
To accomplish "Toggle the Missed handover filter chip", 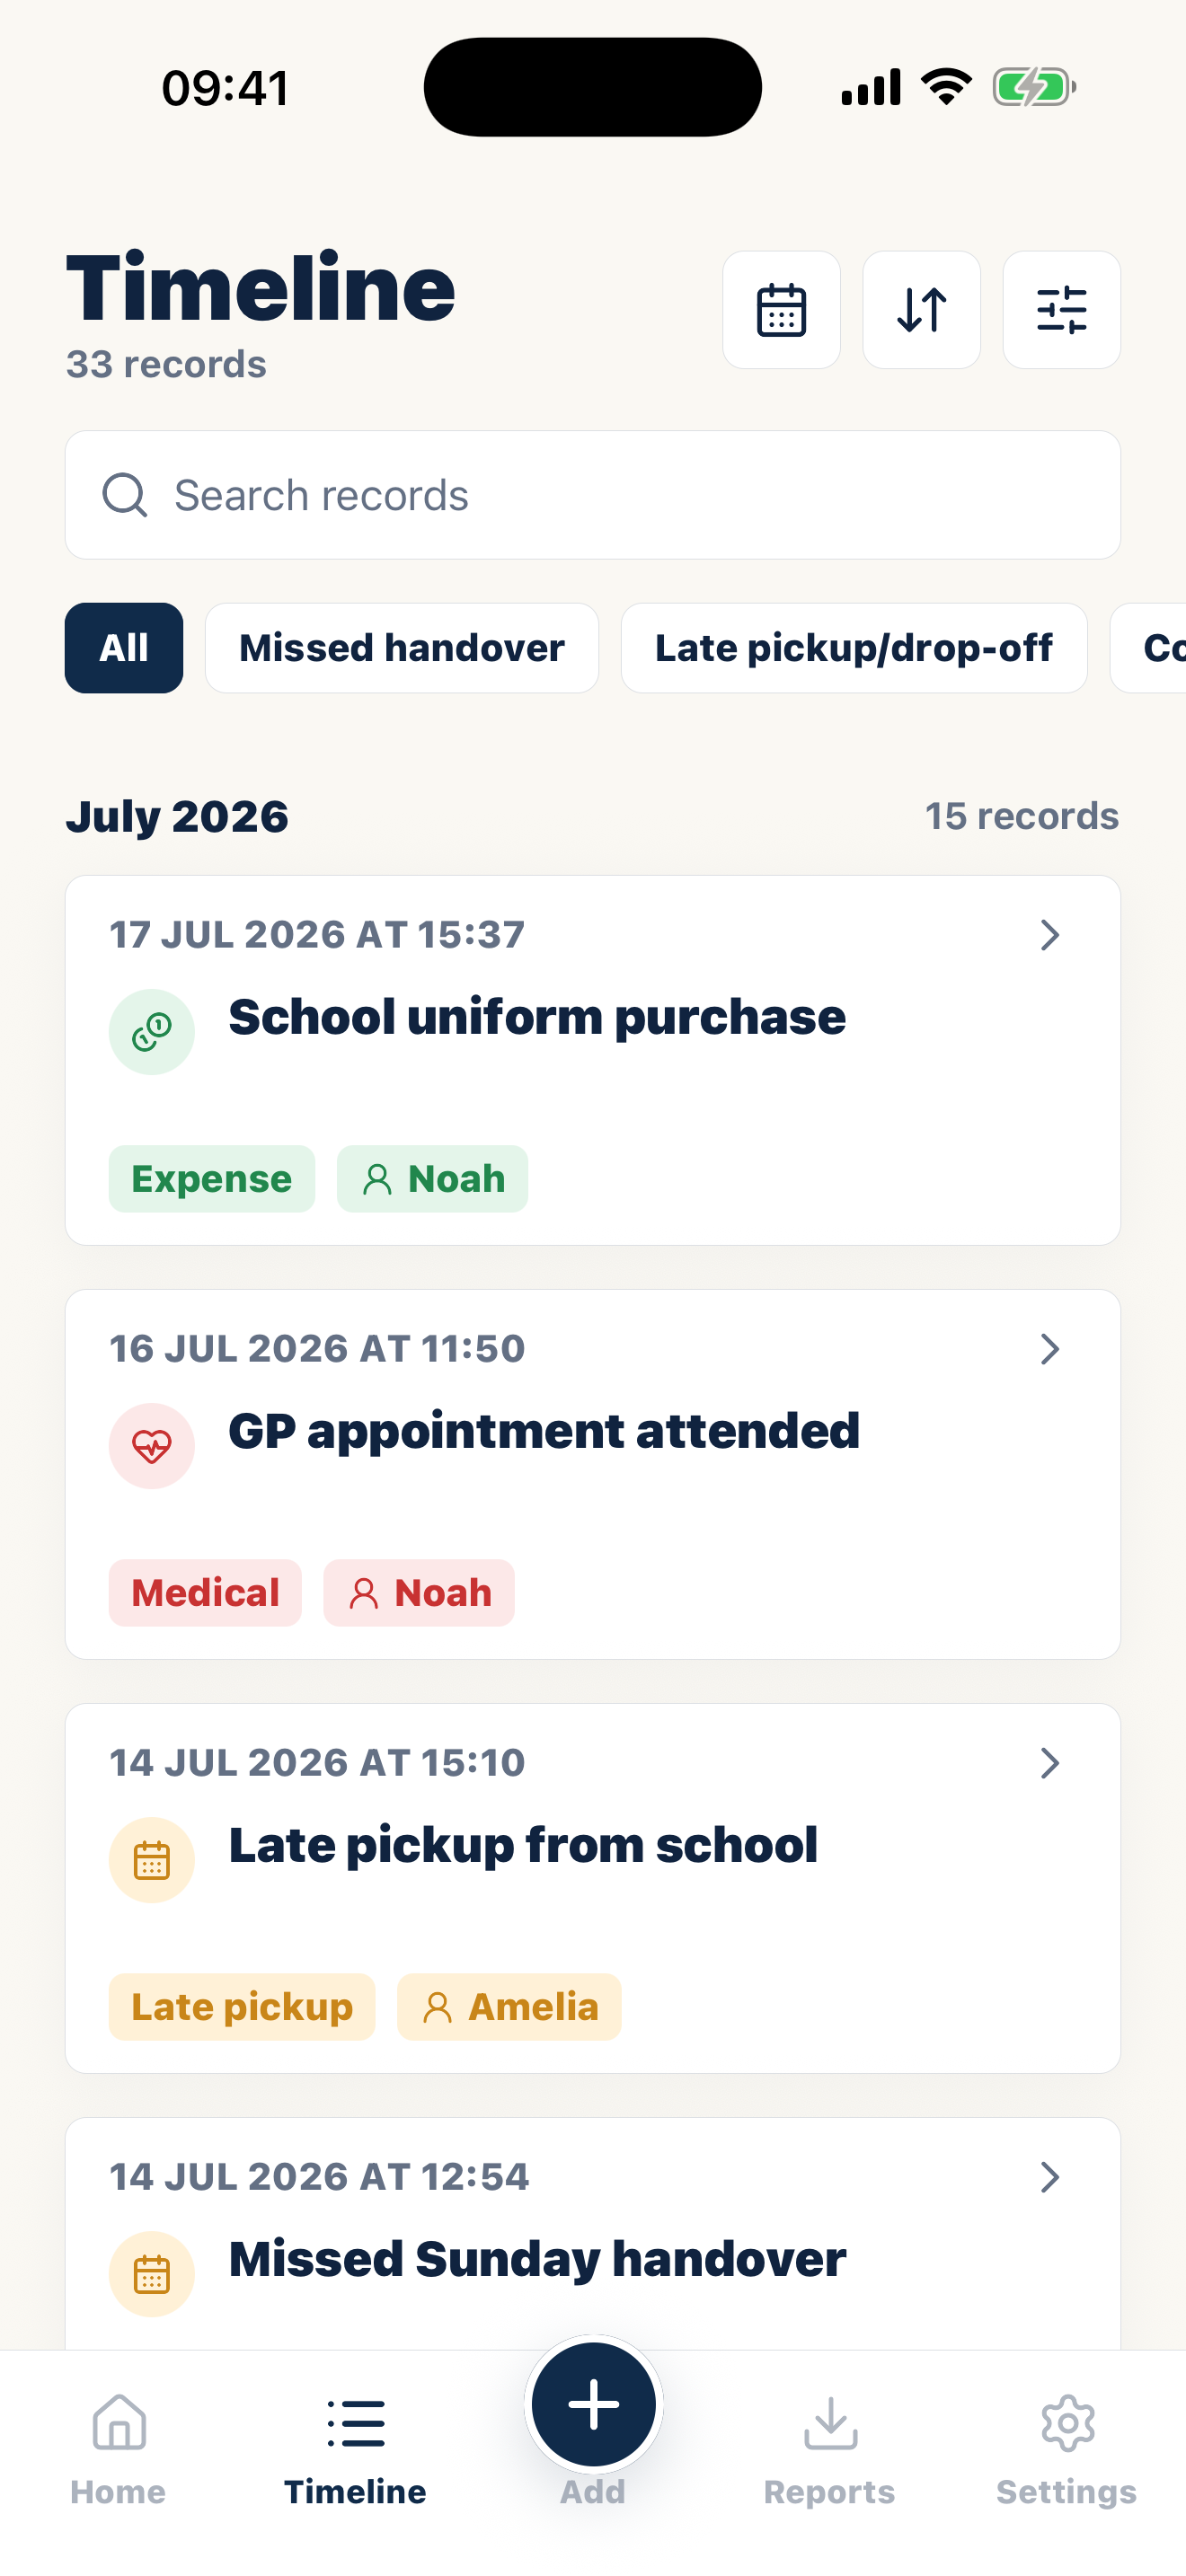I will point(402,648).
